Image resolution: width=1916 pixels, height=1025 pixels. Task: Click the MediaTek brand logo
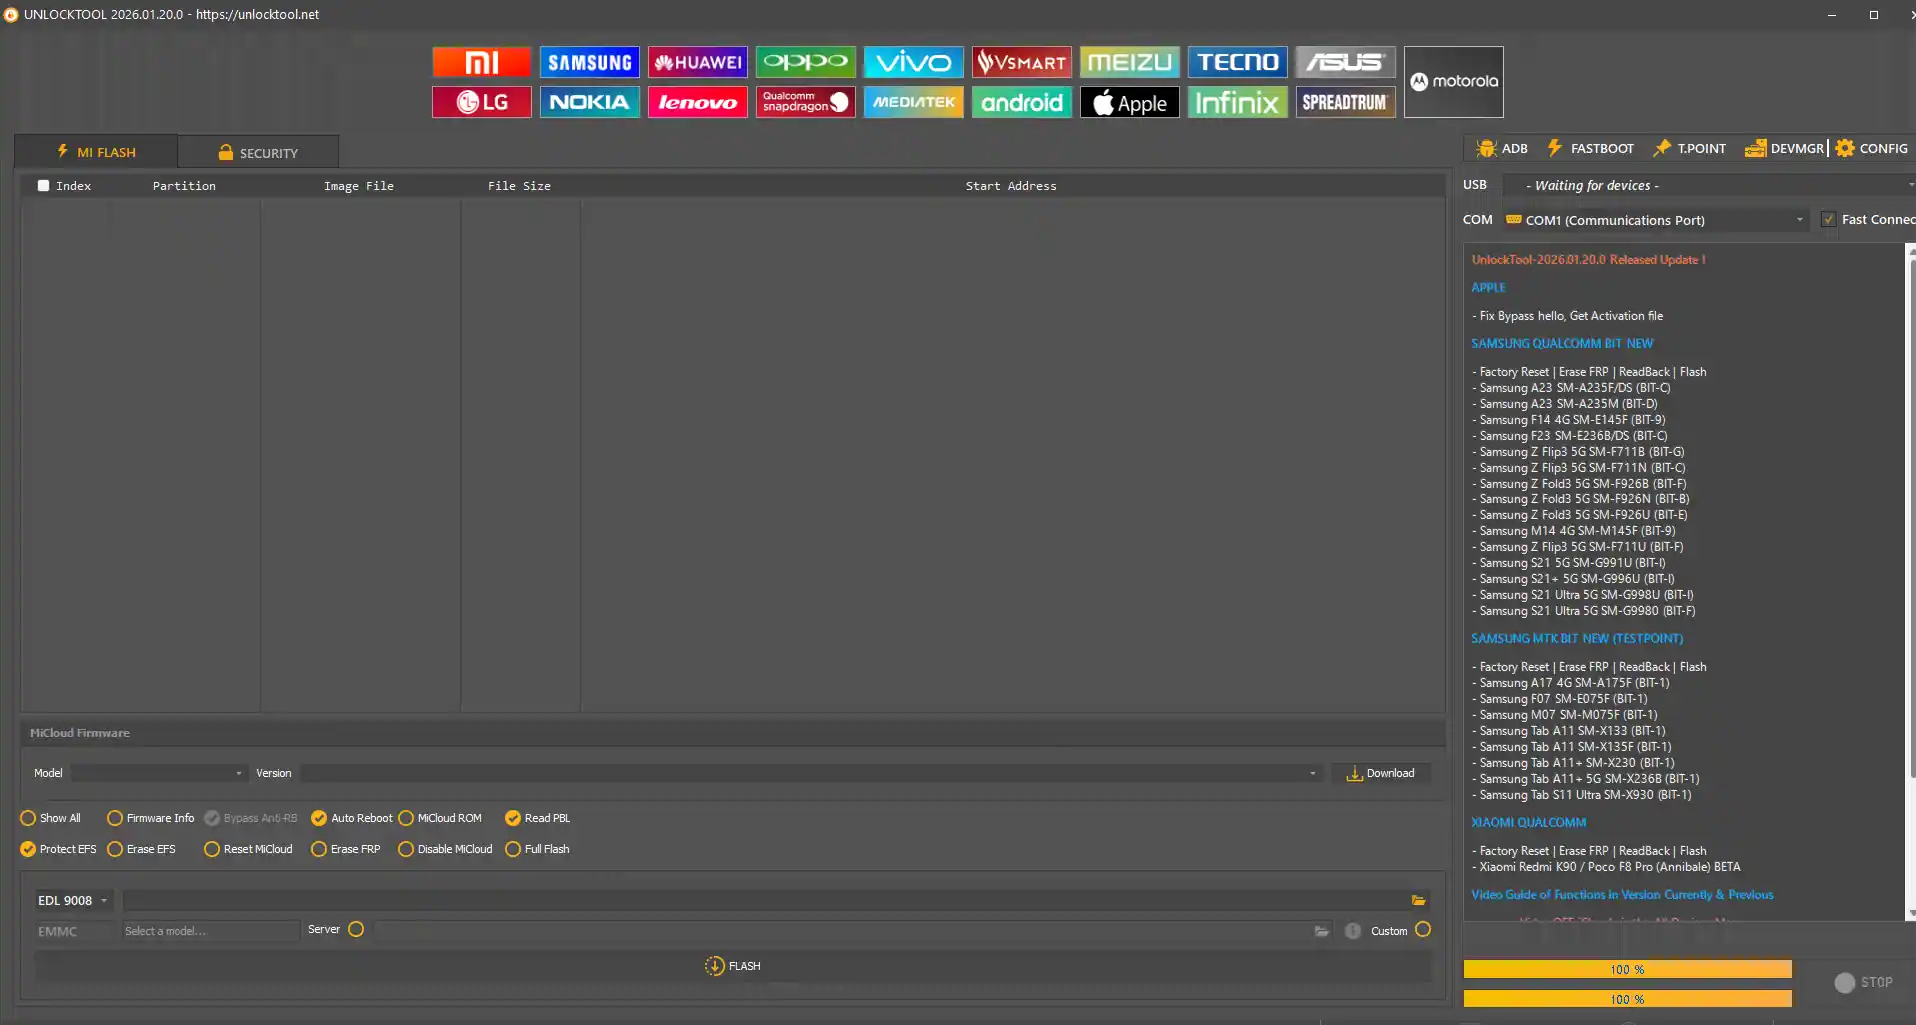913,102
